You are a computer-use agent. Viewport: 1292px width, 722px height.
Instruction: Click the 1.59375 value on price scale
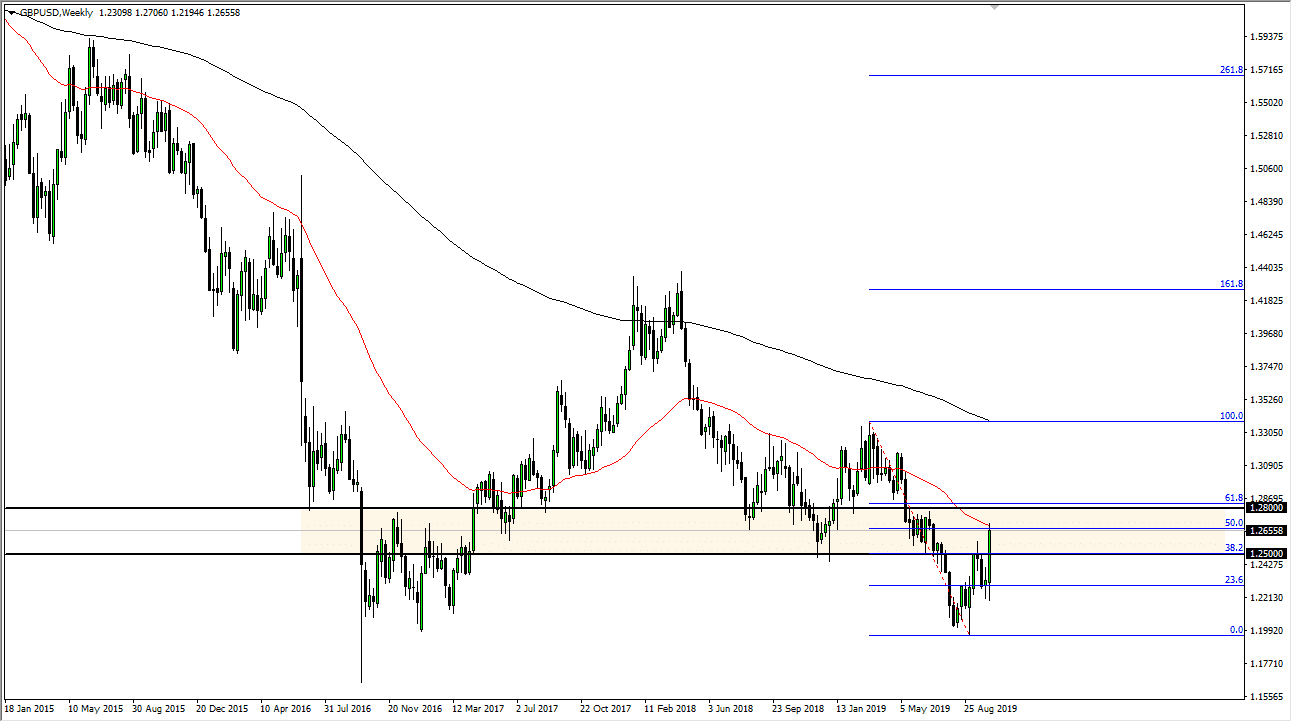pyautogui.click(x=1265, y=37)
